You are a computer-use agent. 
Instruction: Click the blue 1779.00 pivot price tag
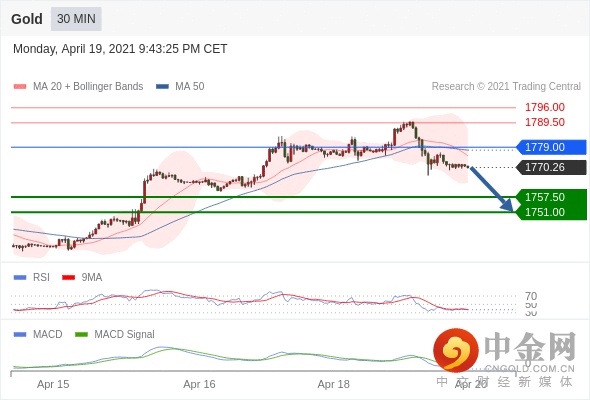click(551, 147)
